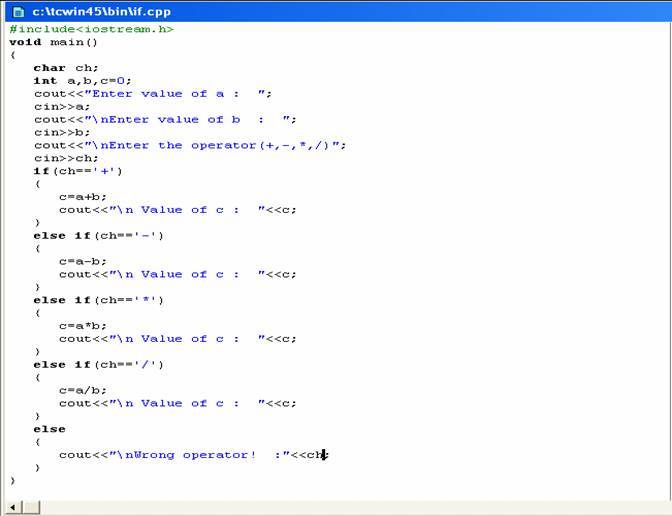The height and width of the screenshot is (516, 672).
Task: Click the "Enter value of a" cout line
Action: (x=153, y=93)
